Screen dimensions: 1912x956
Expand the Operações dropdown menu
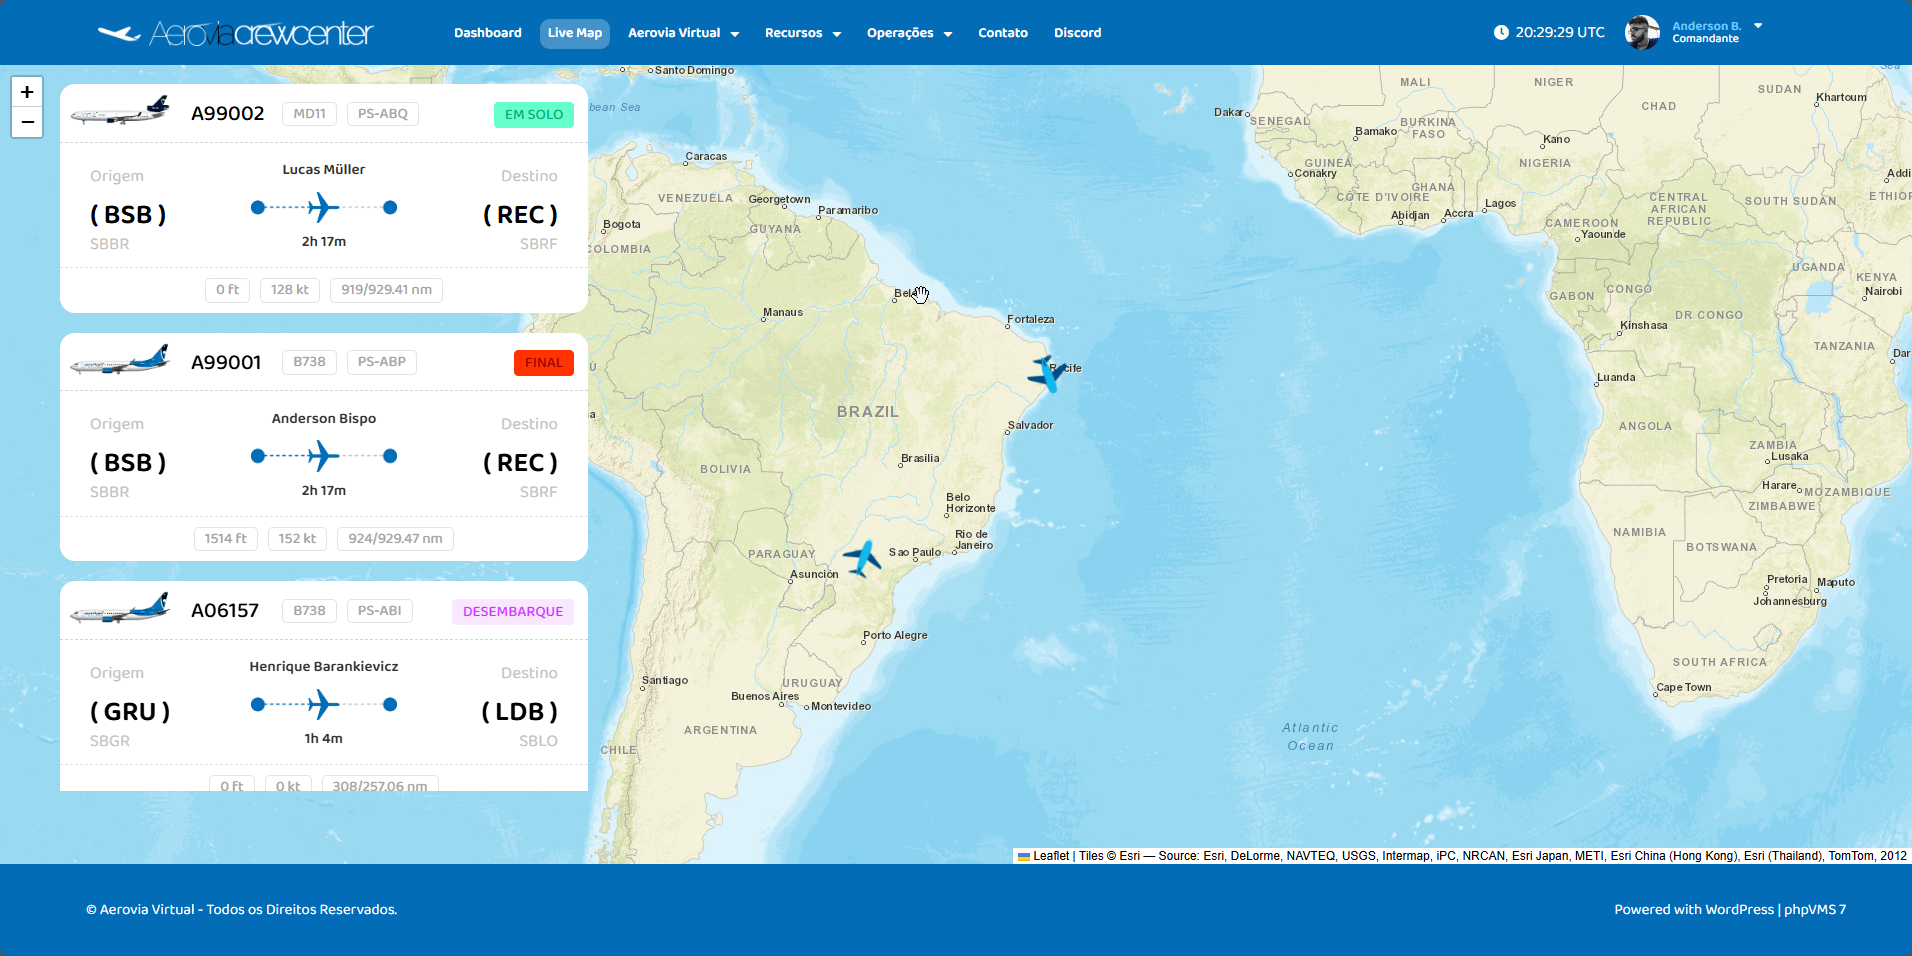click(x=909, y=33)
